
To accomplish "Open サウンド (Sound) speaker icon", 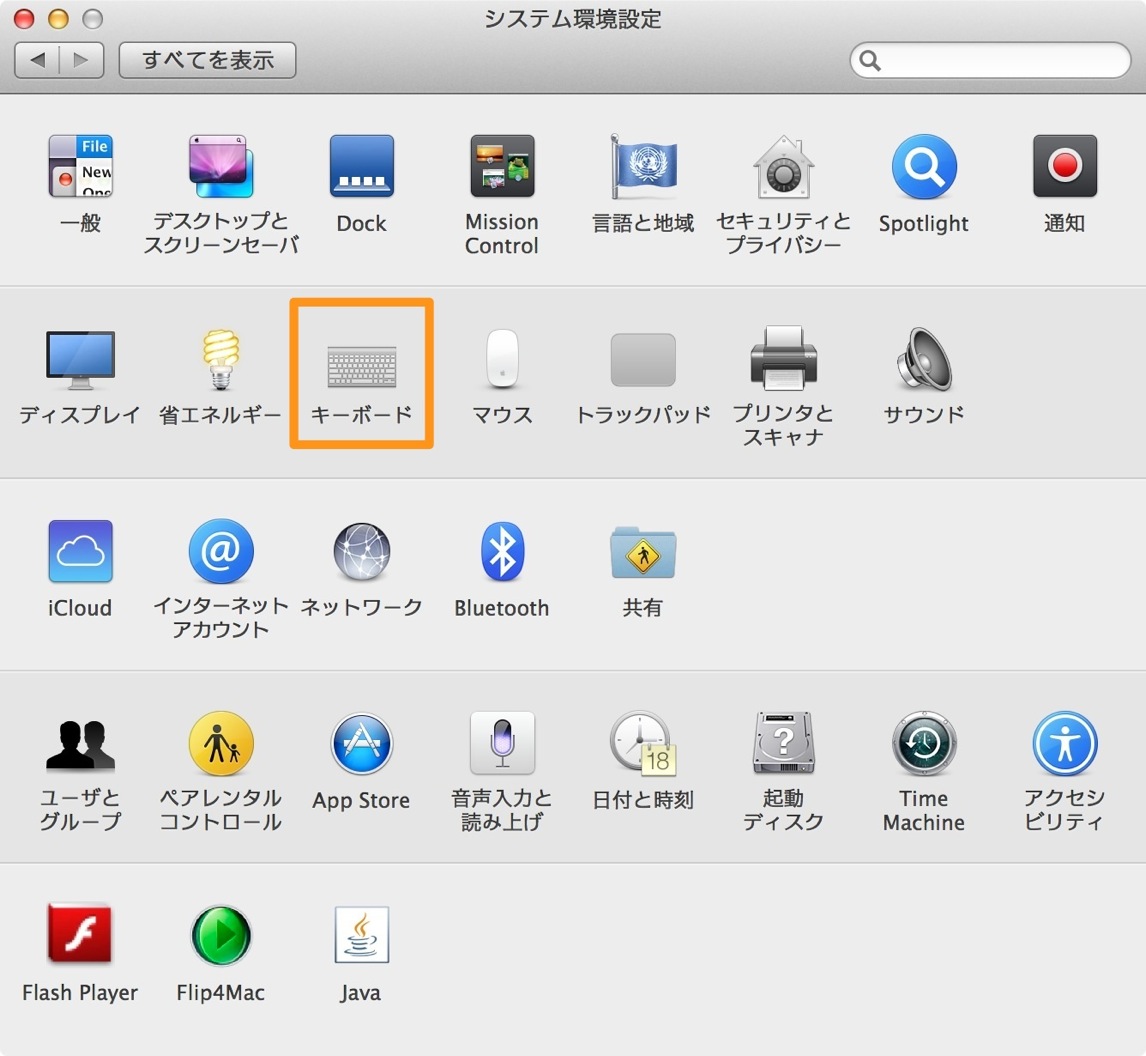I will 924,358.
